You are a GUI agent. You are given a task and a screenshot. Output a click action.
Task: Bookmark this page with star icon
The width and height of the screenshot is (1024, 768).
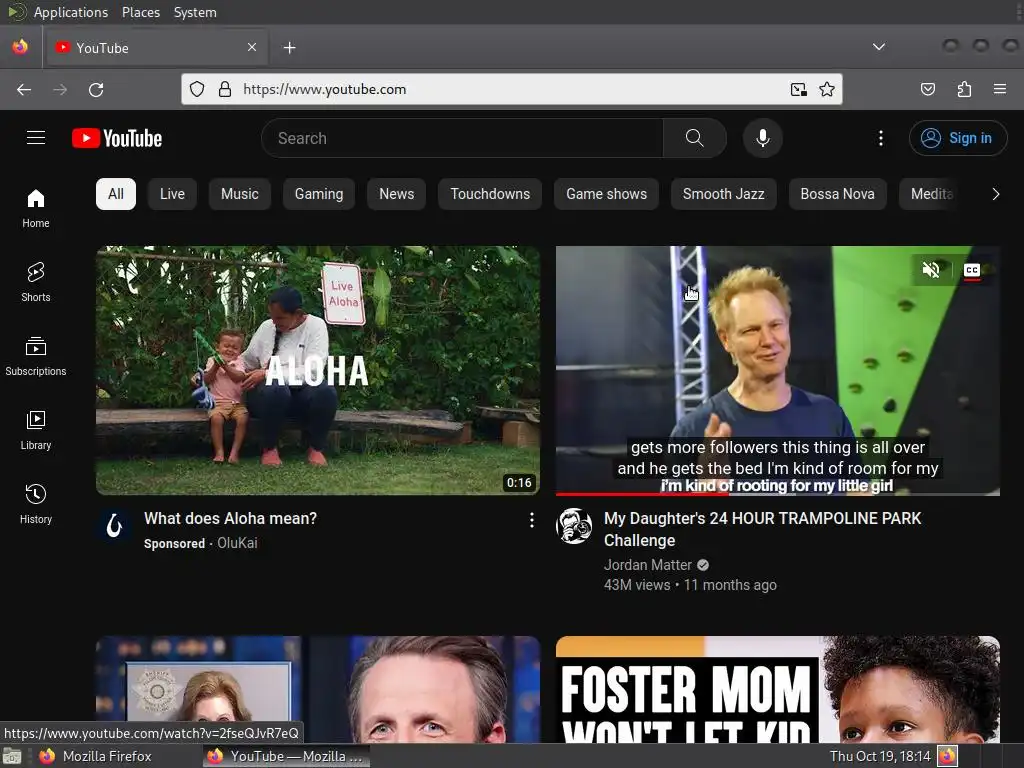click(x=827, y=89)
